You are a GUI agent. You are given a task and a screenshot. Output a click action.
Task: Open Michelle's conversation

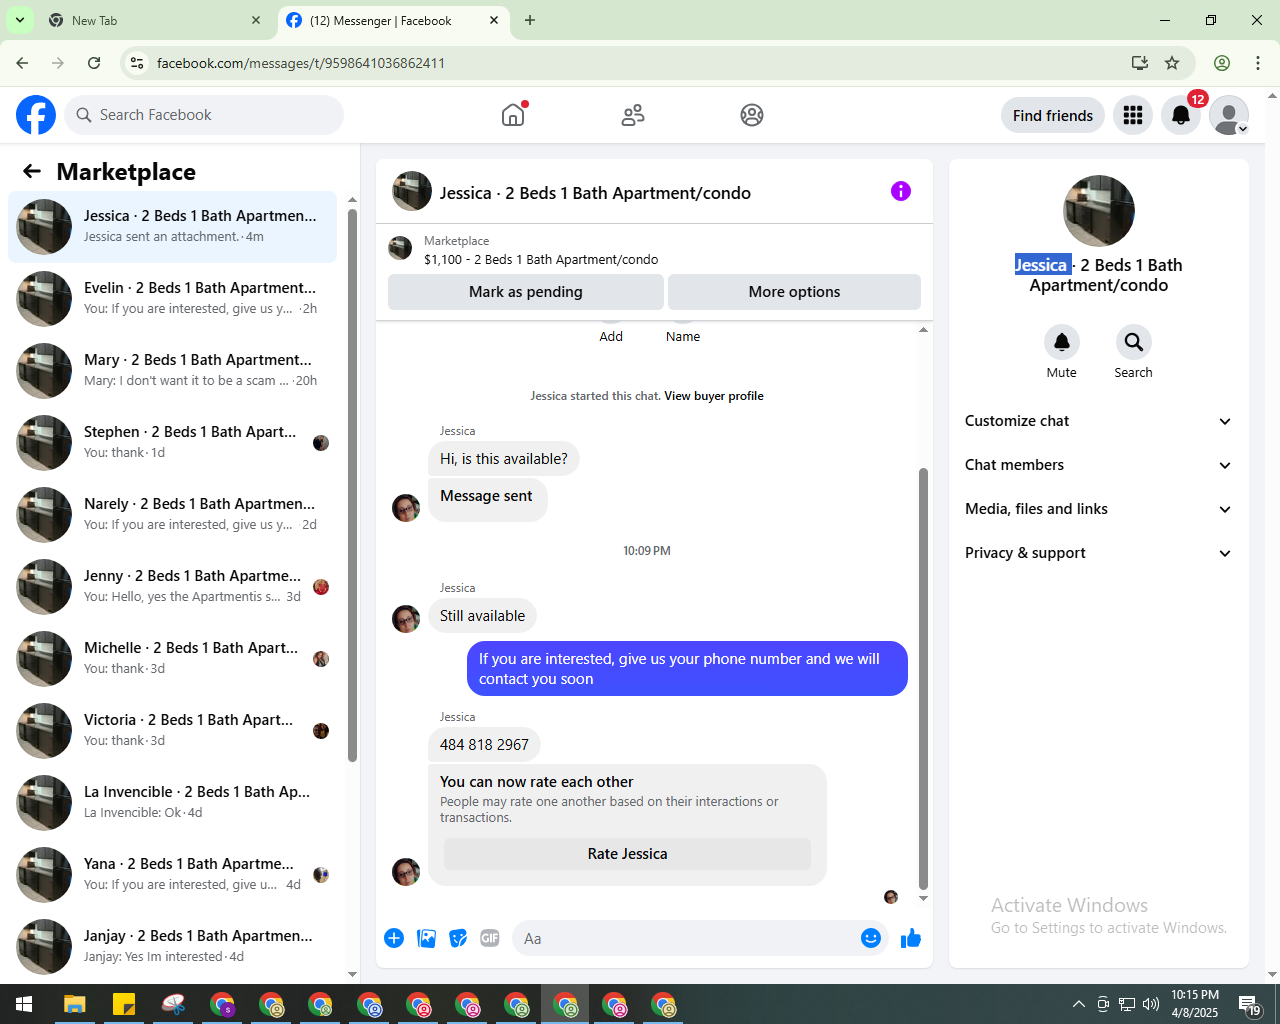(x=172, y=658)
